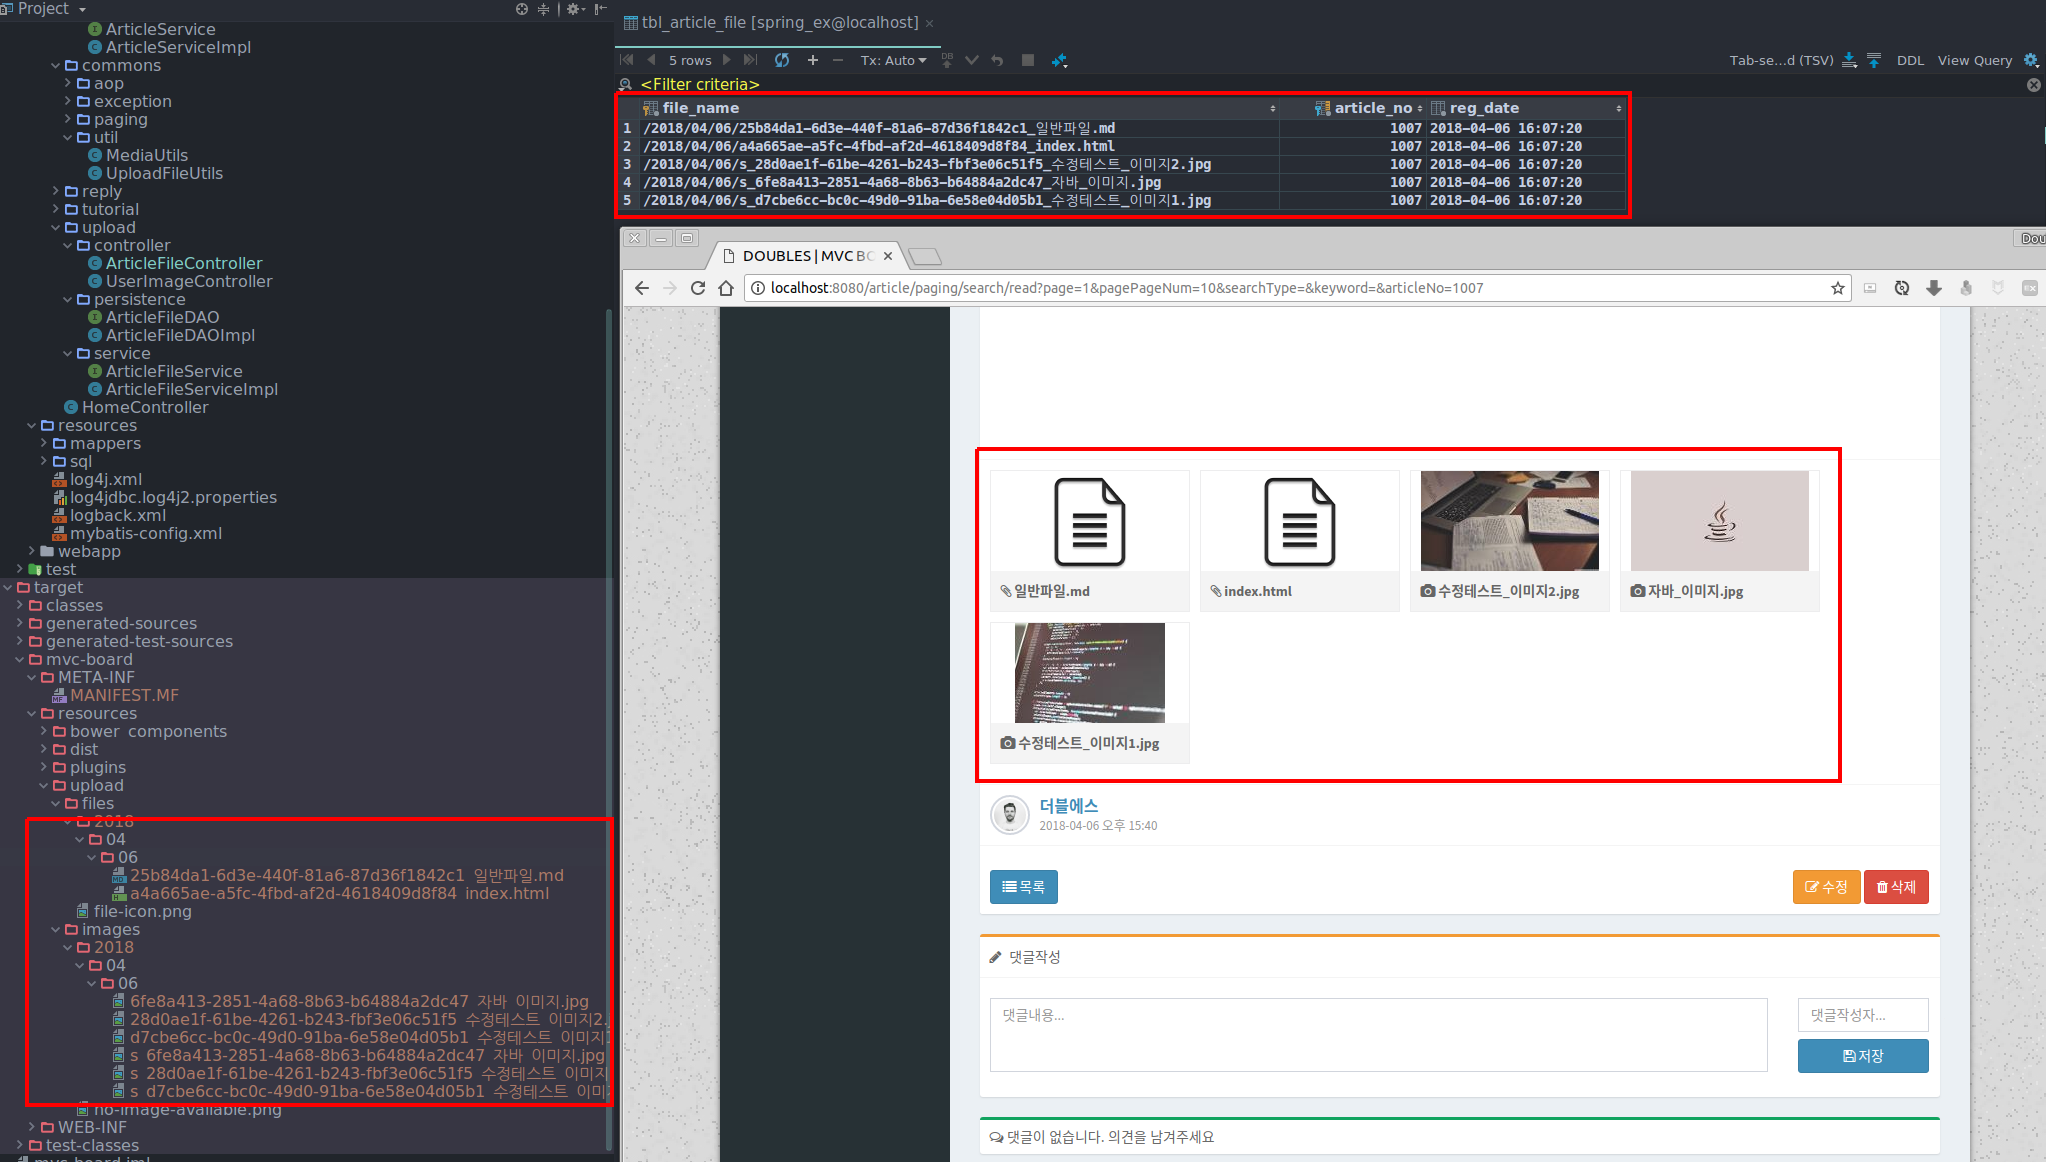
Task: Collapse the target folder node
Action: pos(8,588)
